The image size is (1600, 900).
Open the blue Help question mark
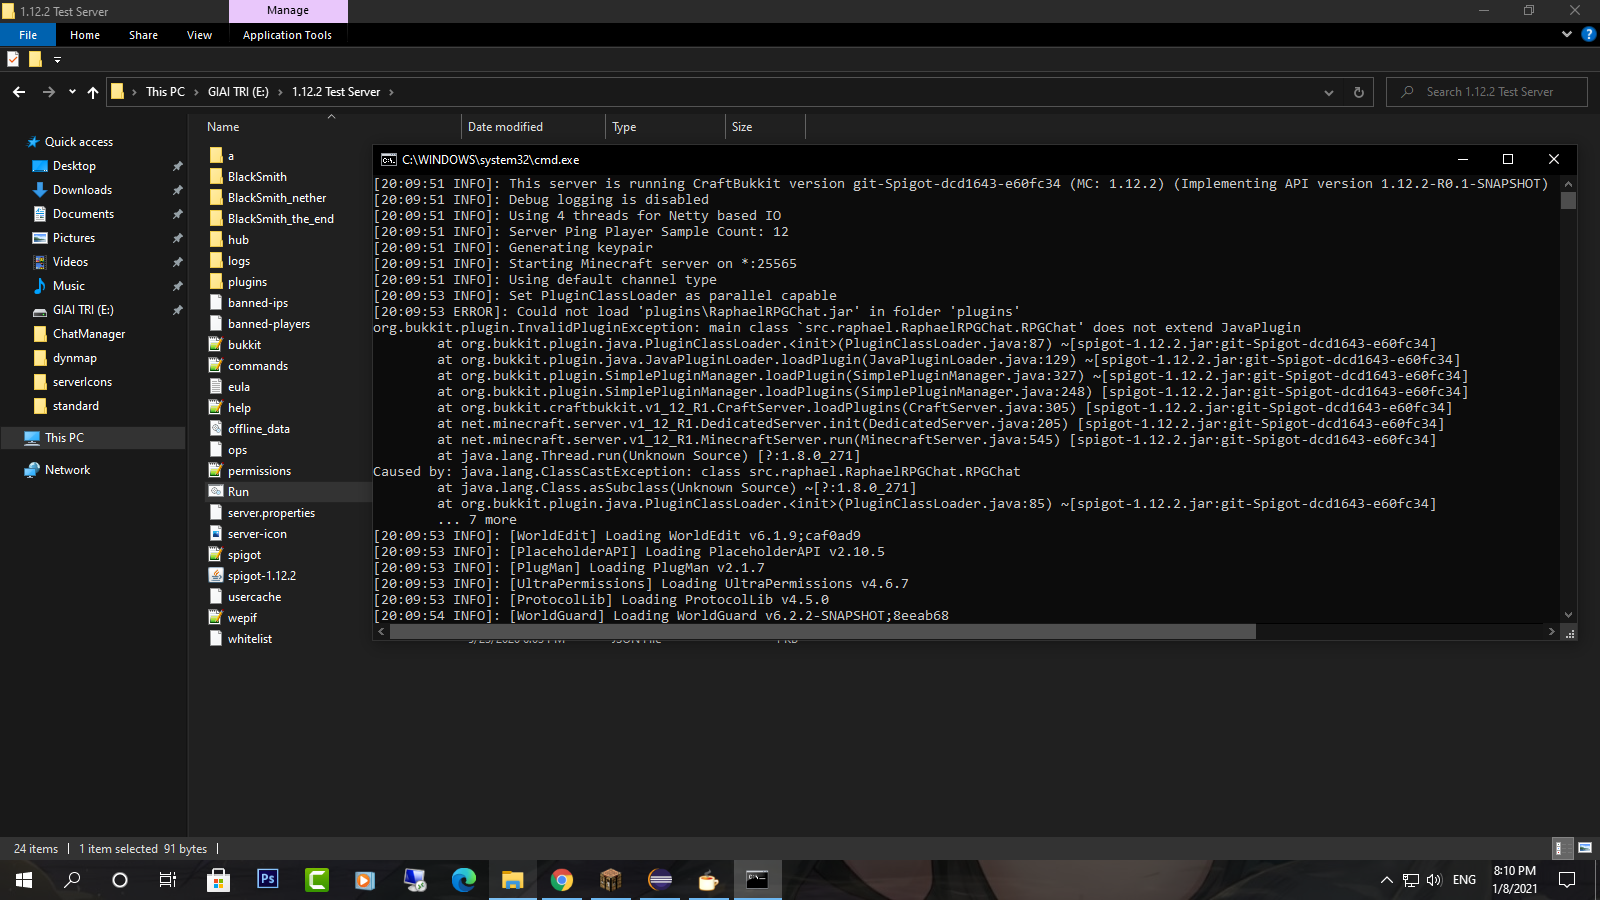pos(1588,34)
